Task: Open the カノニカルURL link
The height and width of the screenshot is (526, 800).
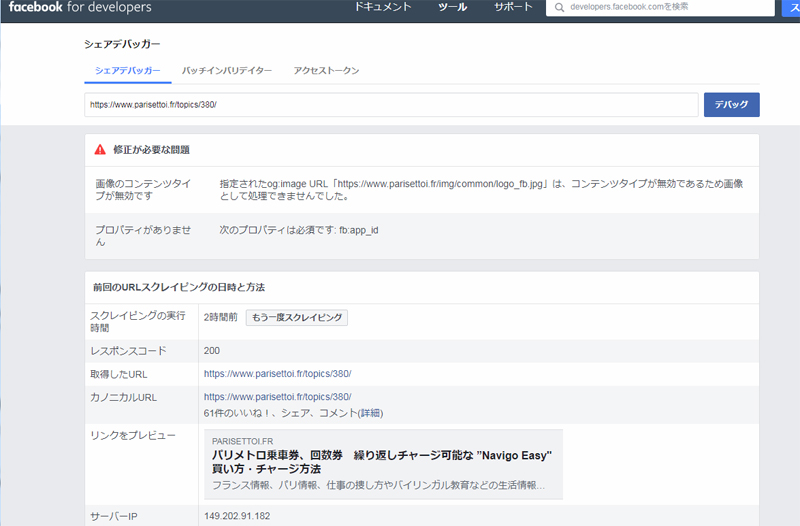Action: point(278,396)
